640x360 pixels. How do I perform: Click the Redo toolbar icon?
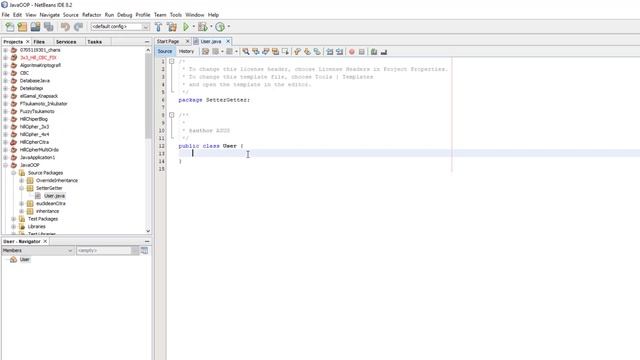point(78,27)
